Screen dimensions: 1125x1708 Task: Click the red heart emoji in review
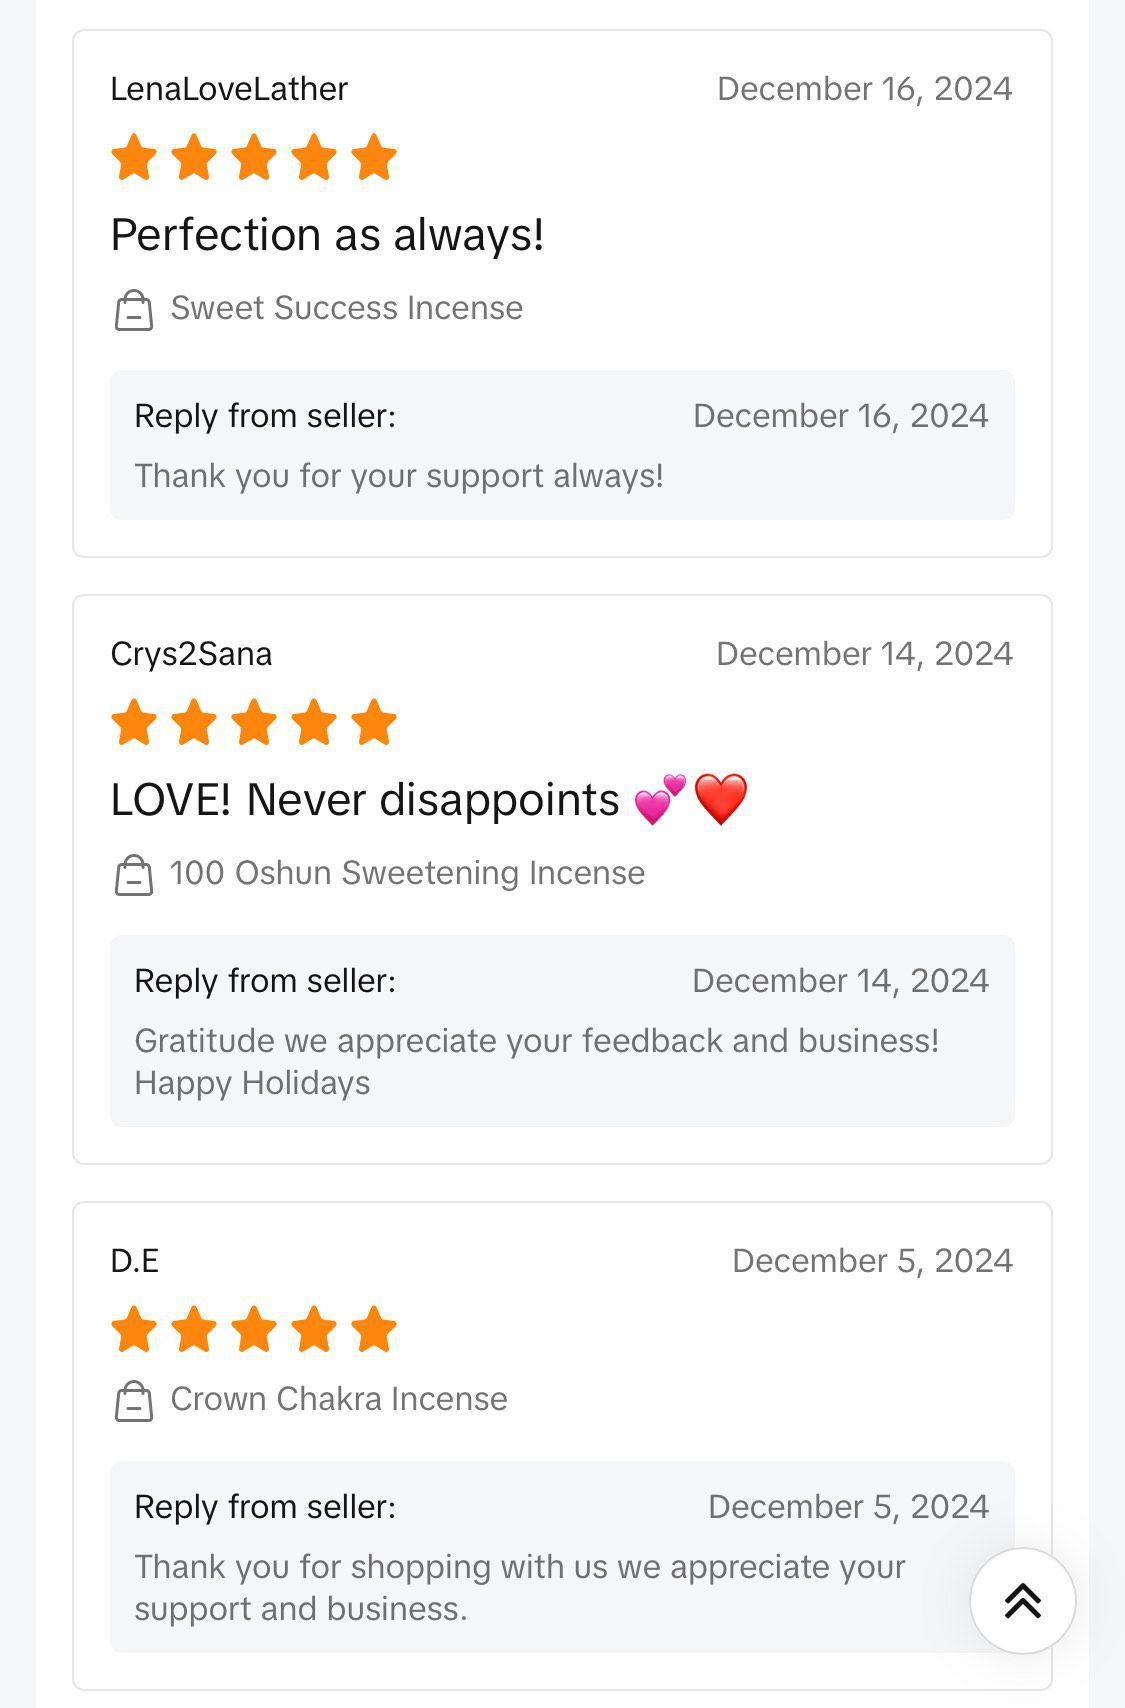[x=720, y=800]
